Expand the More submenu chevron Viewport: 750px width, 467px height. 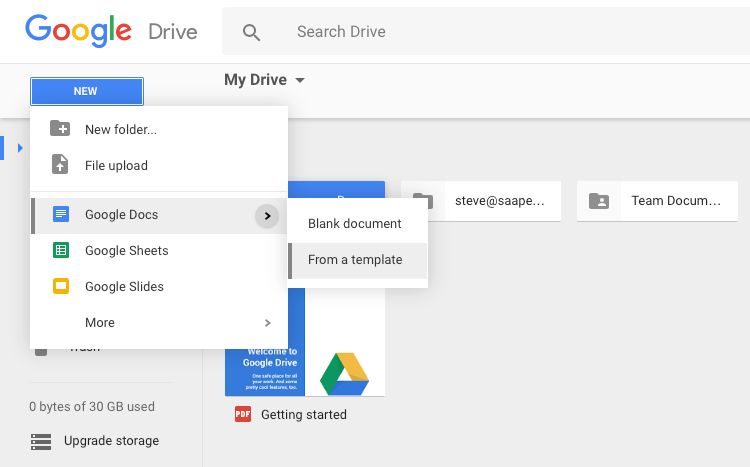click(267, 323)
